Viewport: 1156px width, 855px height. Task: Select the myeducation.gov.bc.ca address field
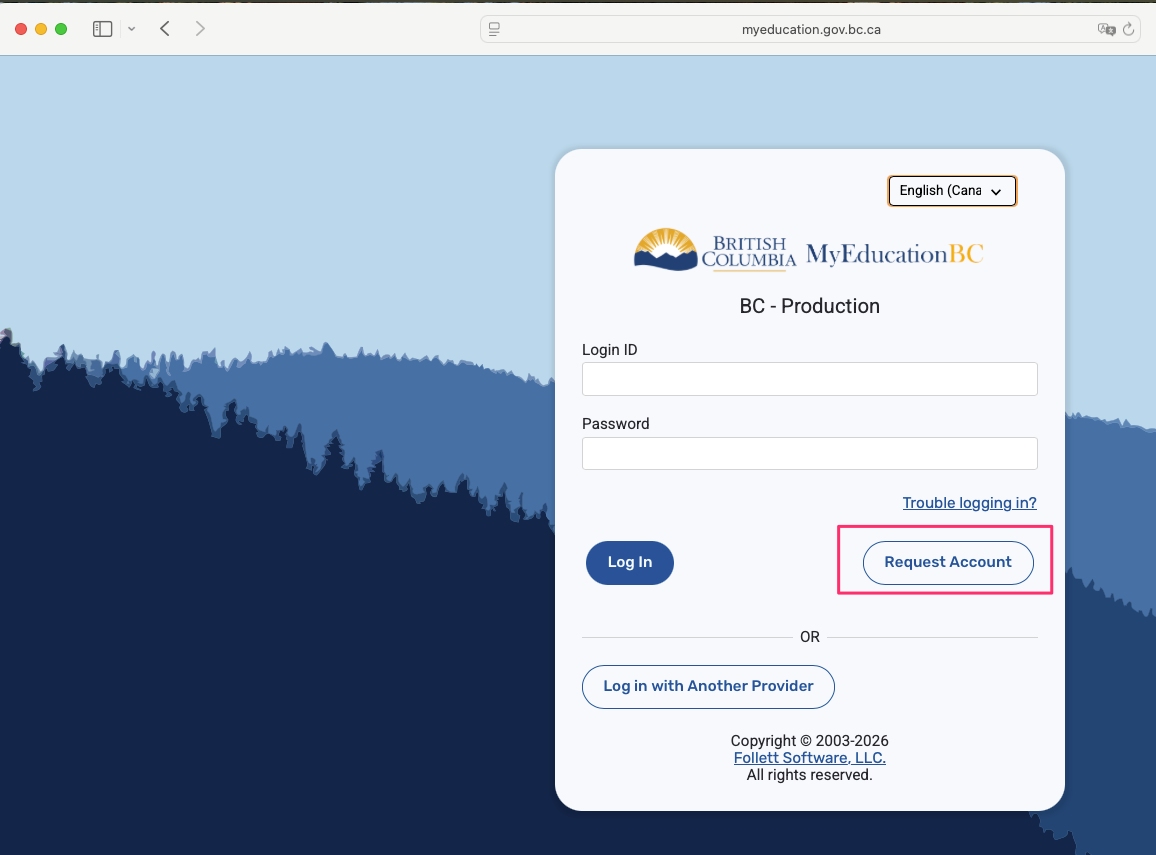point(810,29)
